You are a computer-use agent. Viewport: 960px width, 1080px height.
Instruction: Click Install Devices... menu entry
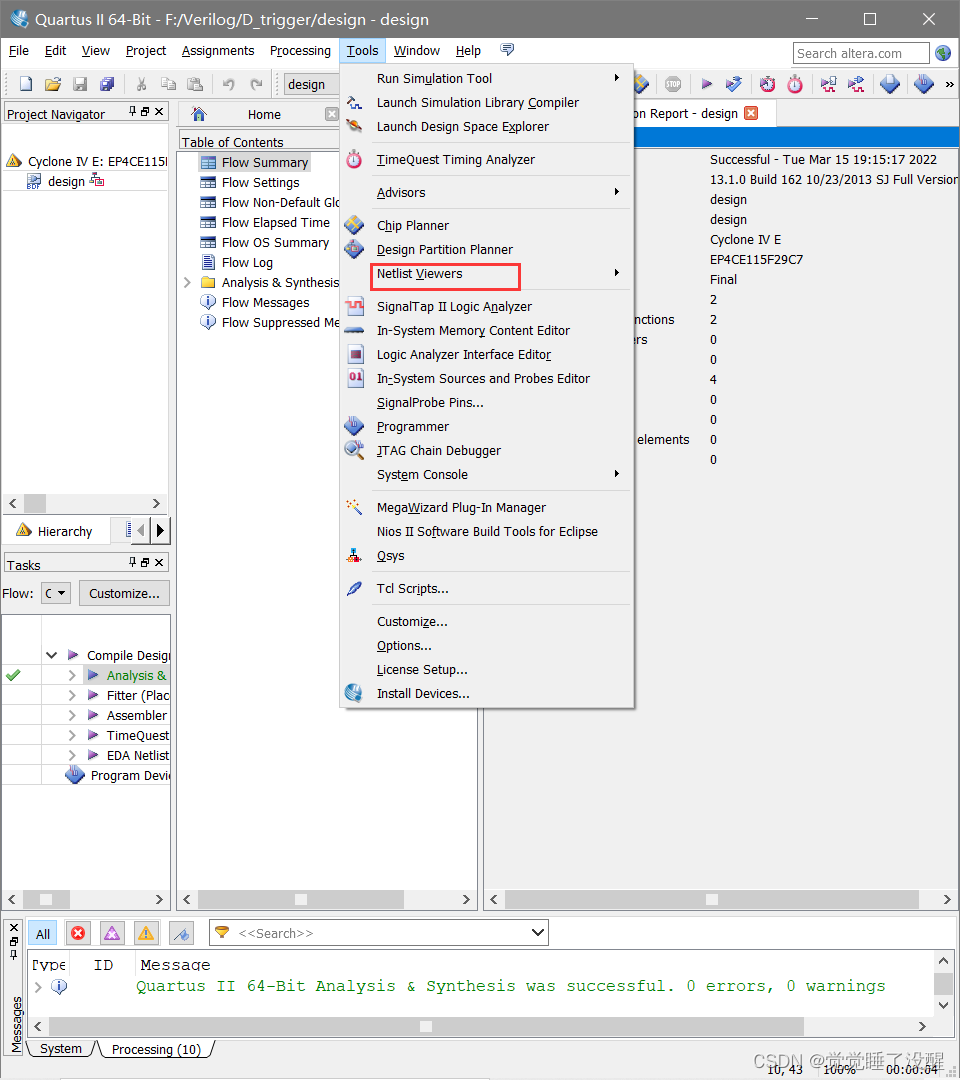pyautogui.click(x=487, y=694)
